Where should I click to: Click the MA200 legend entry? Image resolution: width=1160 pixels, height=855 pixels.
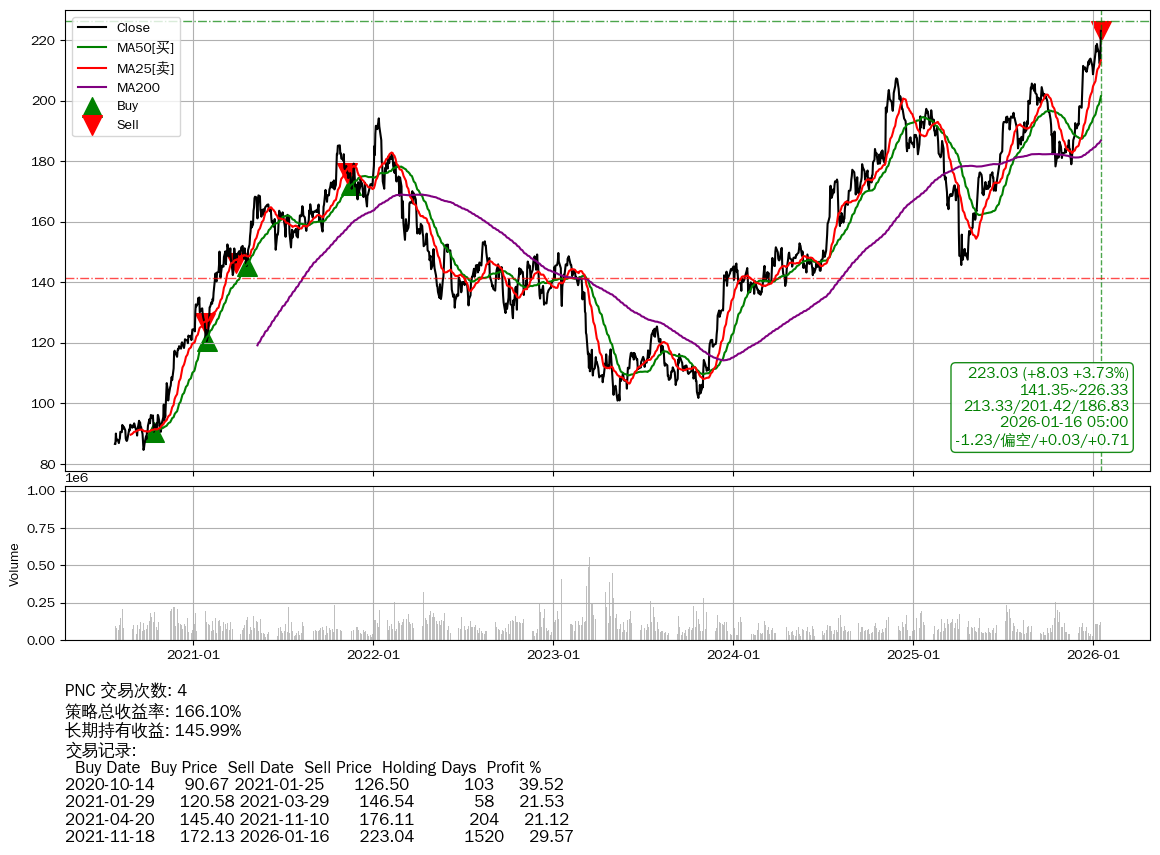(138, 88)
